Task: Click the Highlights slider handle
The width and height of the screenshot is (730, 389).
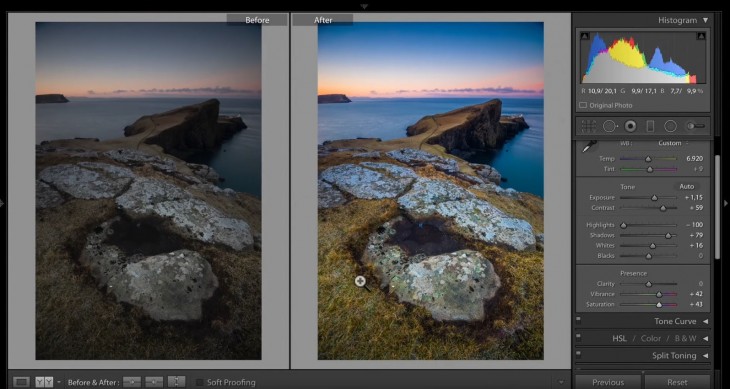Action: (x=623, y=225)
